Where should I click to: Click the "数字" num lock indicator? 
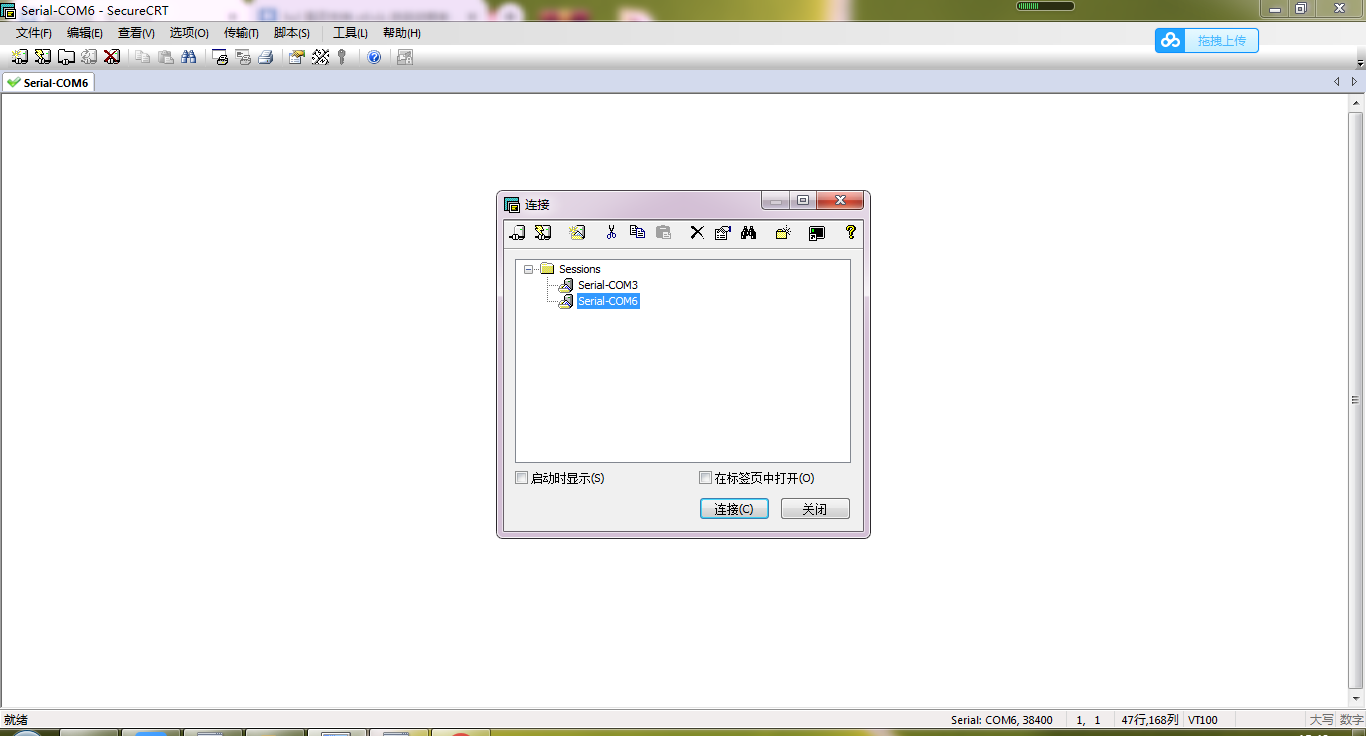1351,720
